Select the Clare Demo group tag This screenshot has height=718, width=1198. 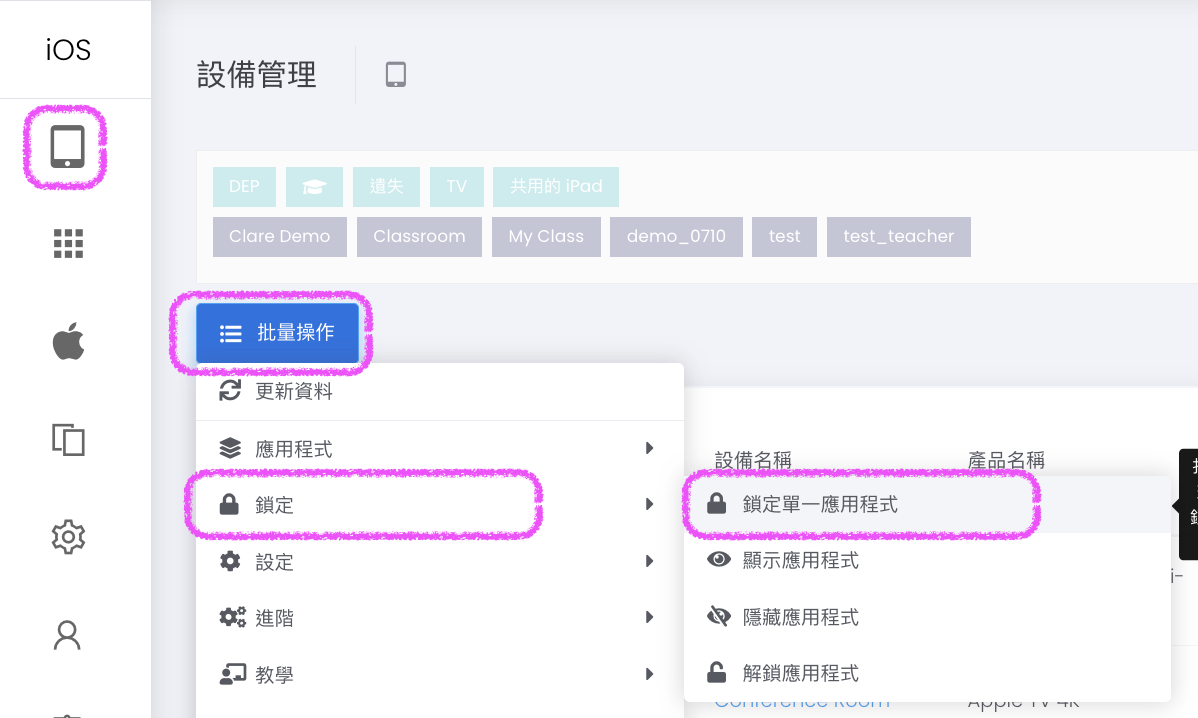click(x=279, y=237)
